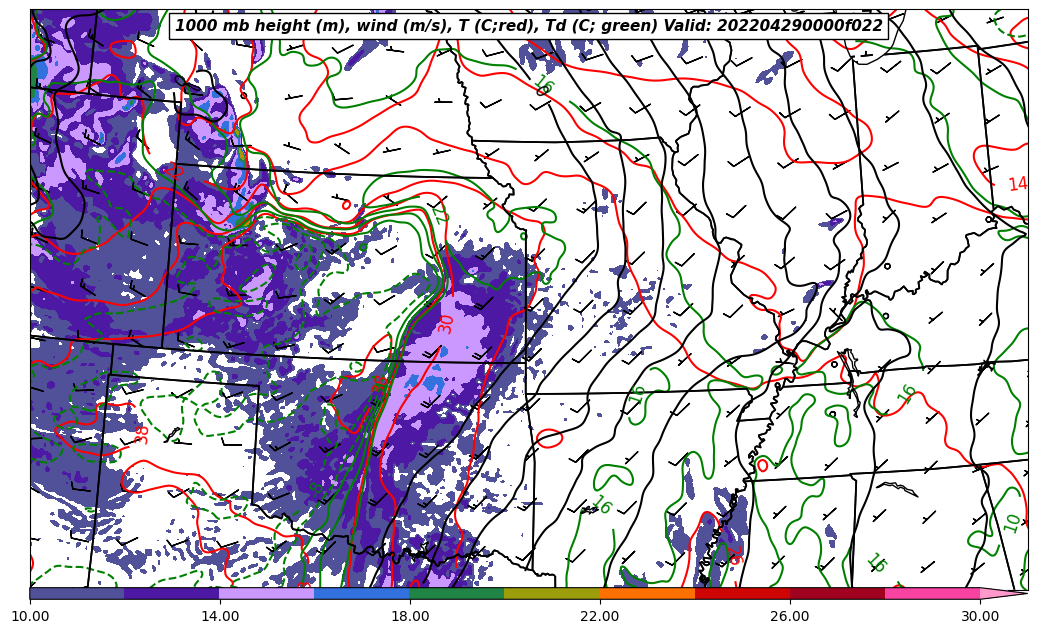Click the red 14 temperature contour label
Screen dimensions: 1037x633
point(1017,184)
